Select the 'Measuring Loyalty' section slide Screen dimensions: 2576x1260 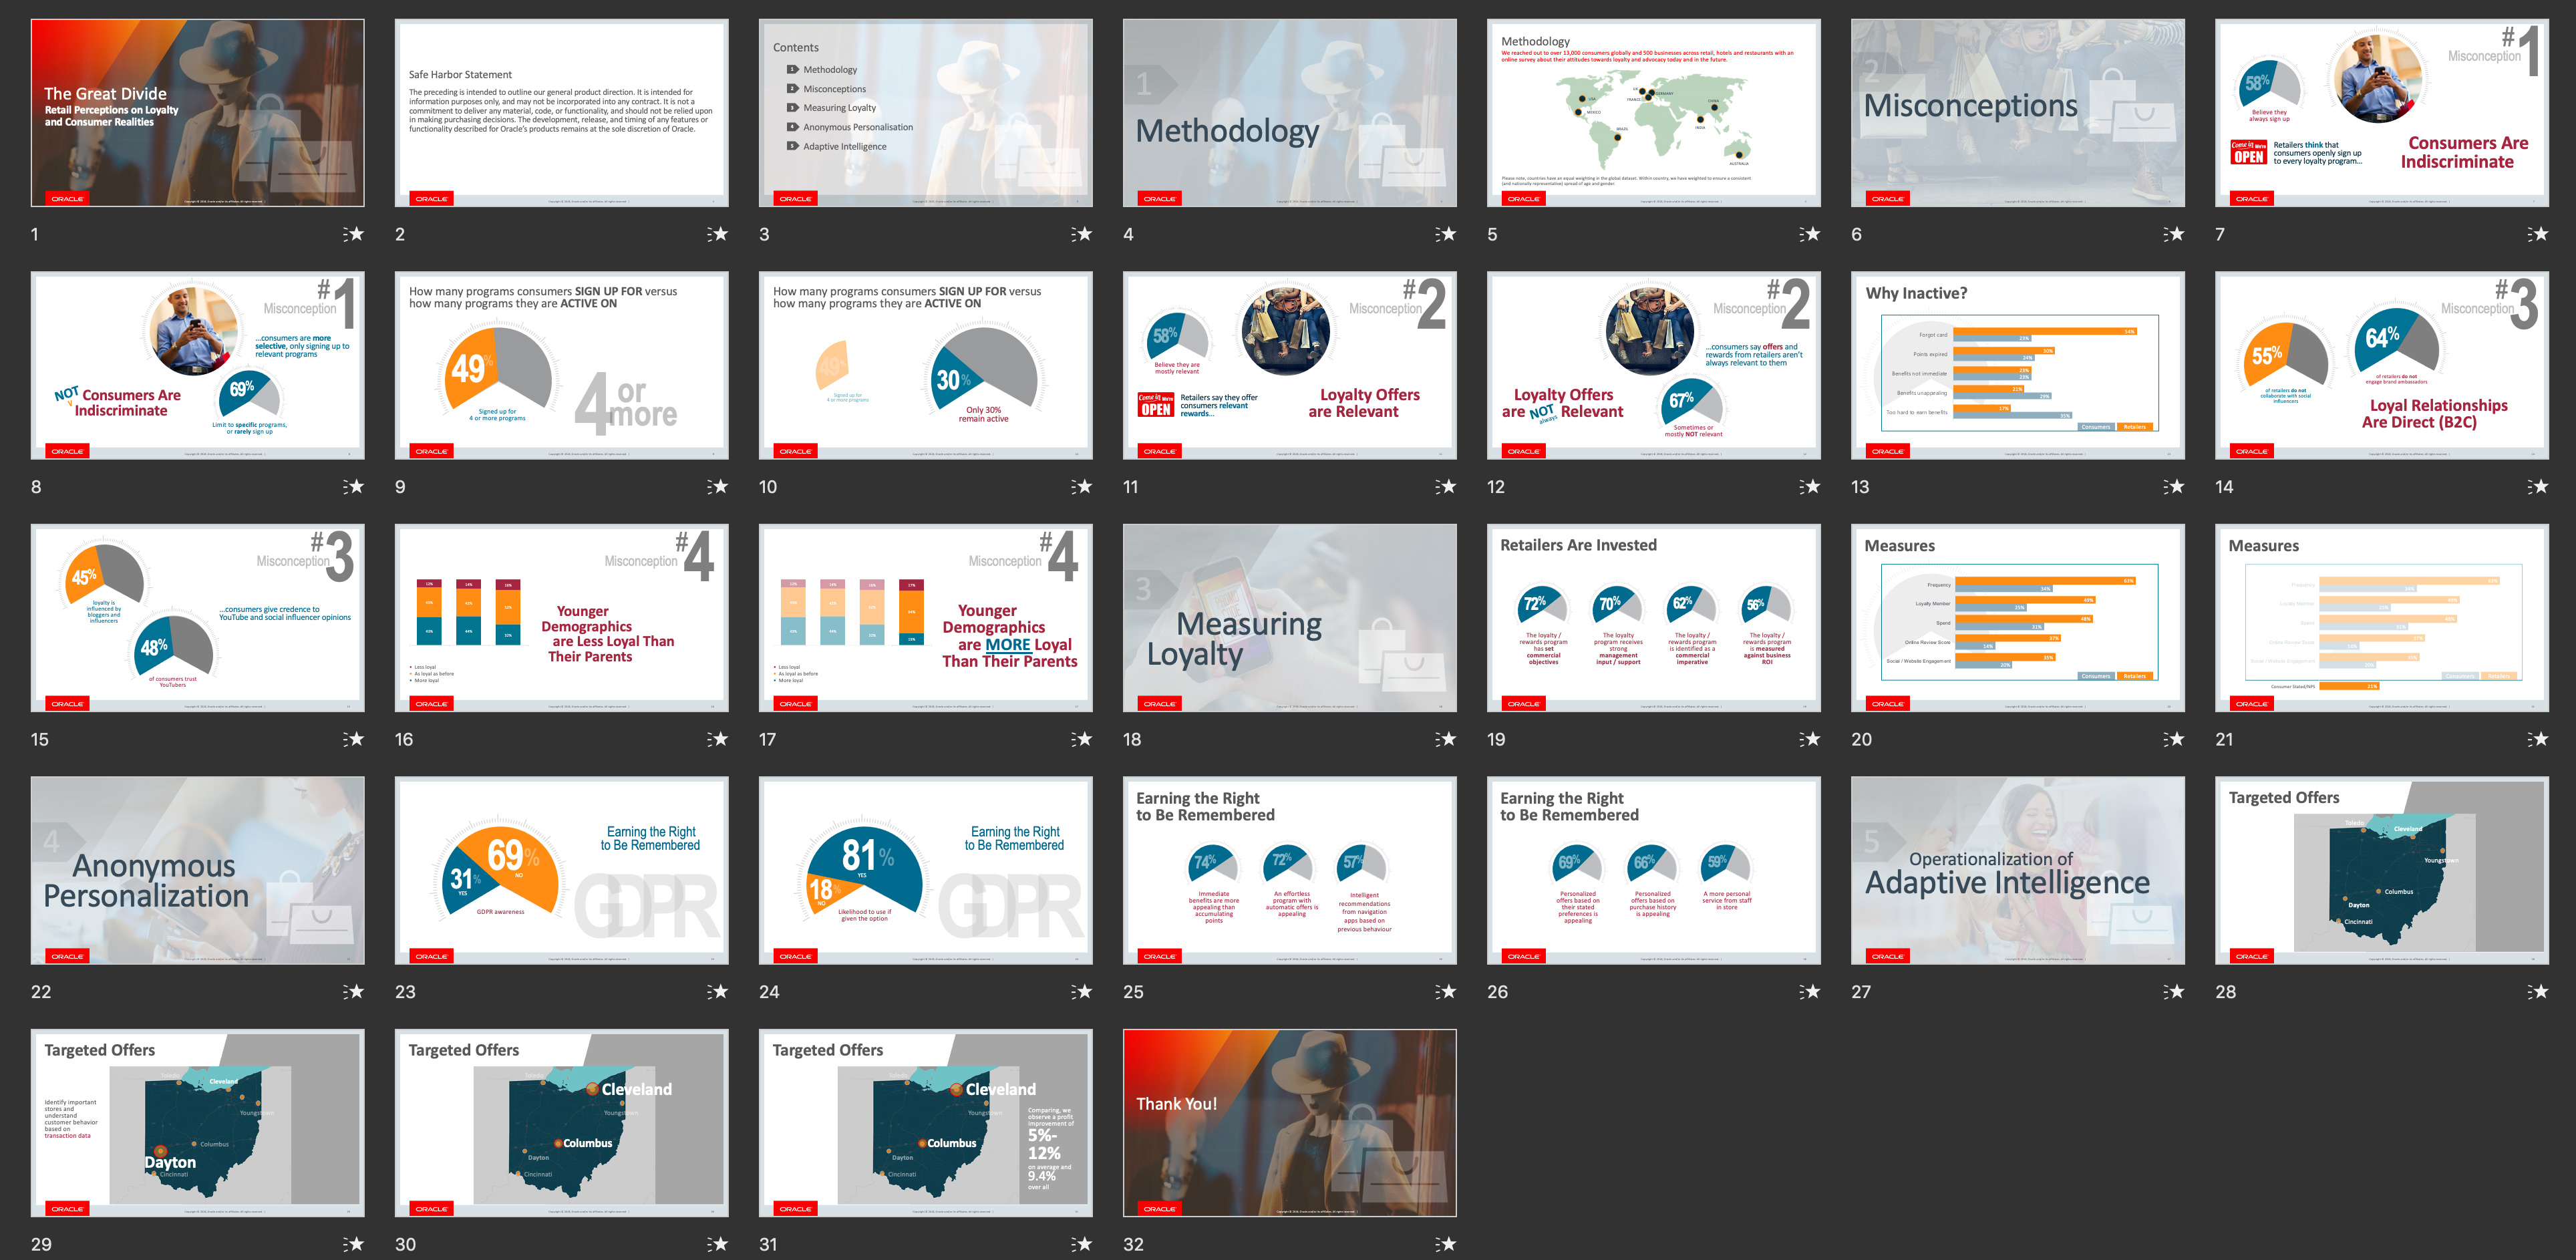[1289, 618]
